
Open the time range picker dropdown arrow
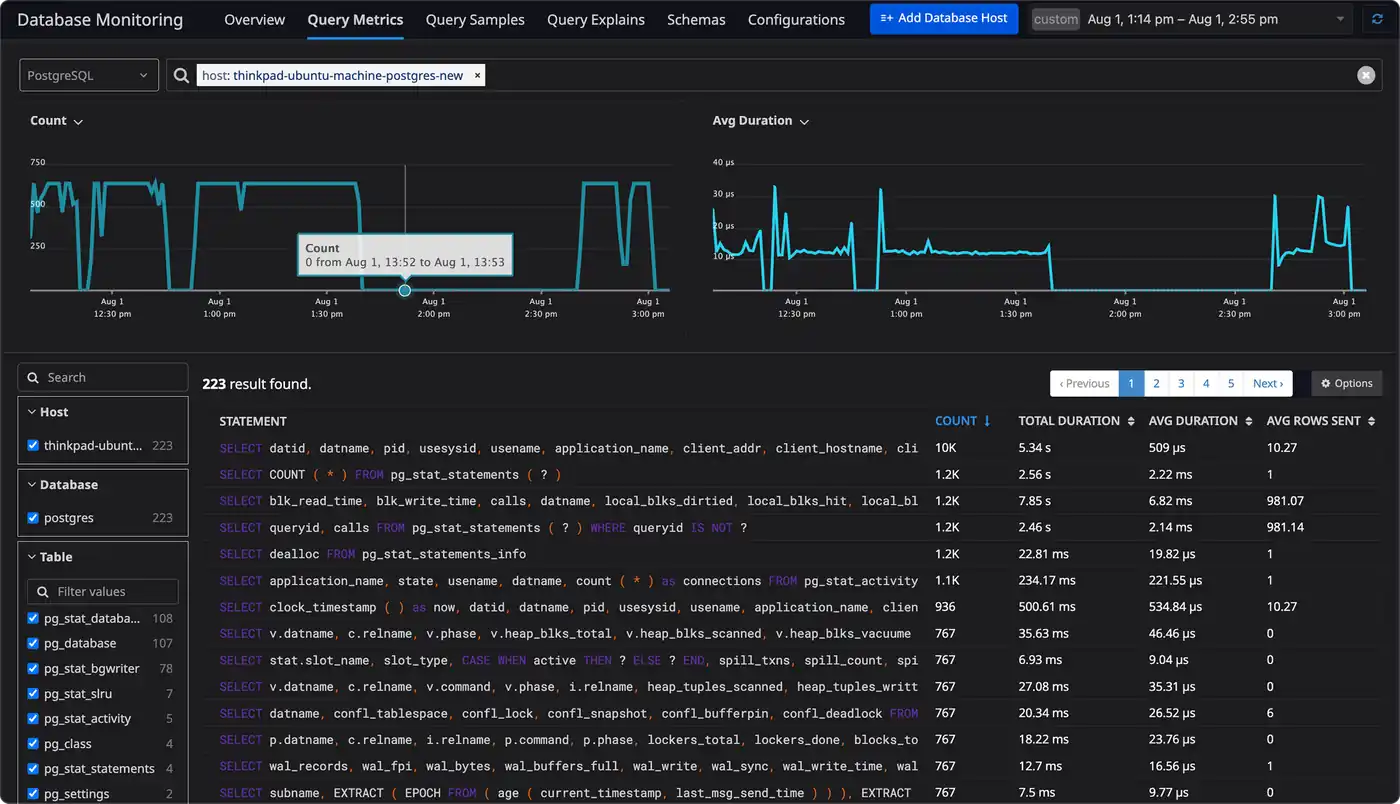1340,19
